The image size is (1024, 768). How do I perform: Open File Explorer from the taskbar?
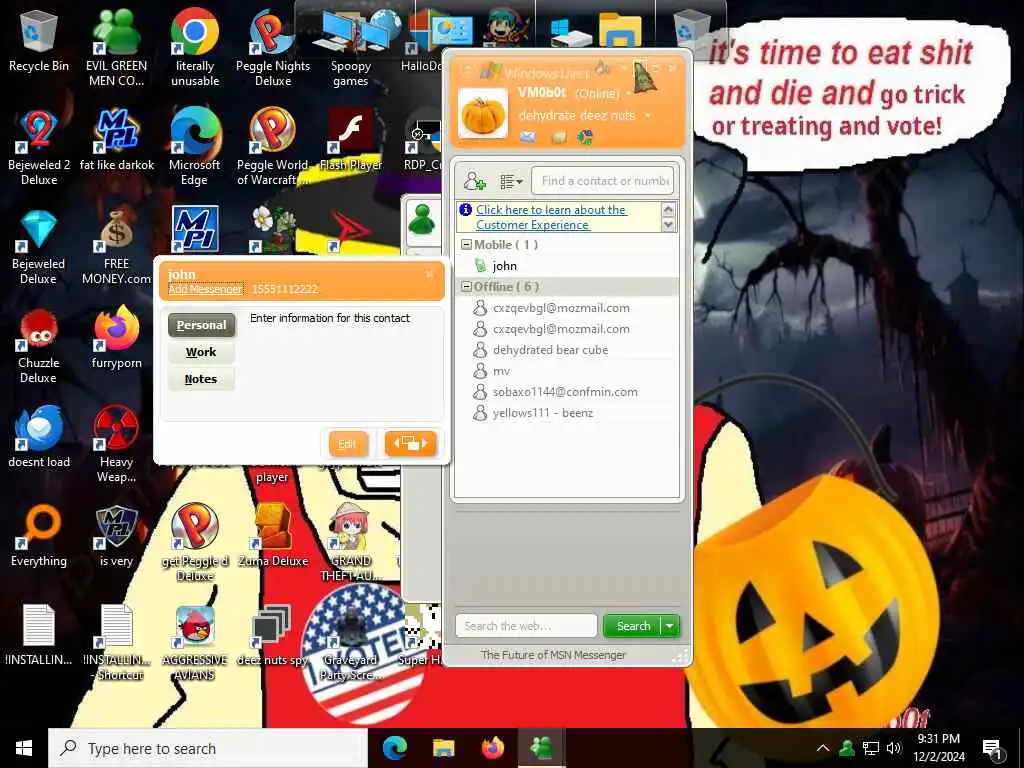443,748
